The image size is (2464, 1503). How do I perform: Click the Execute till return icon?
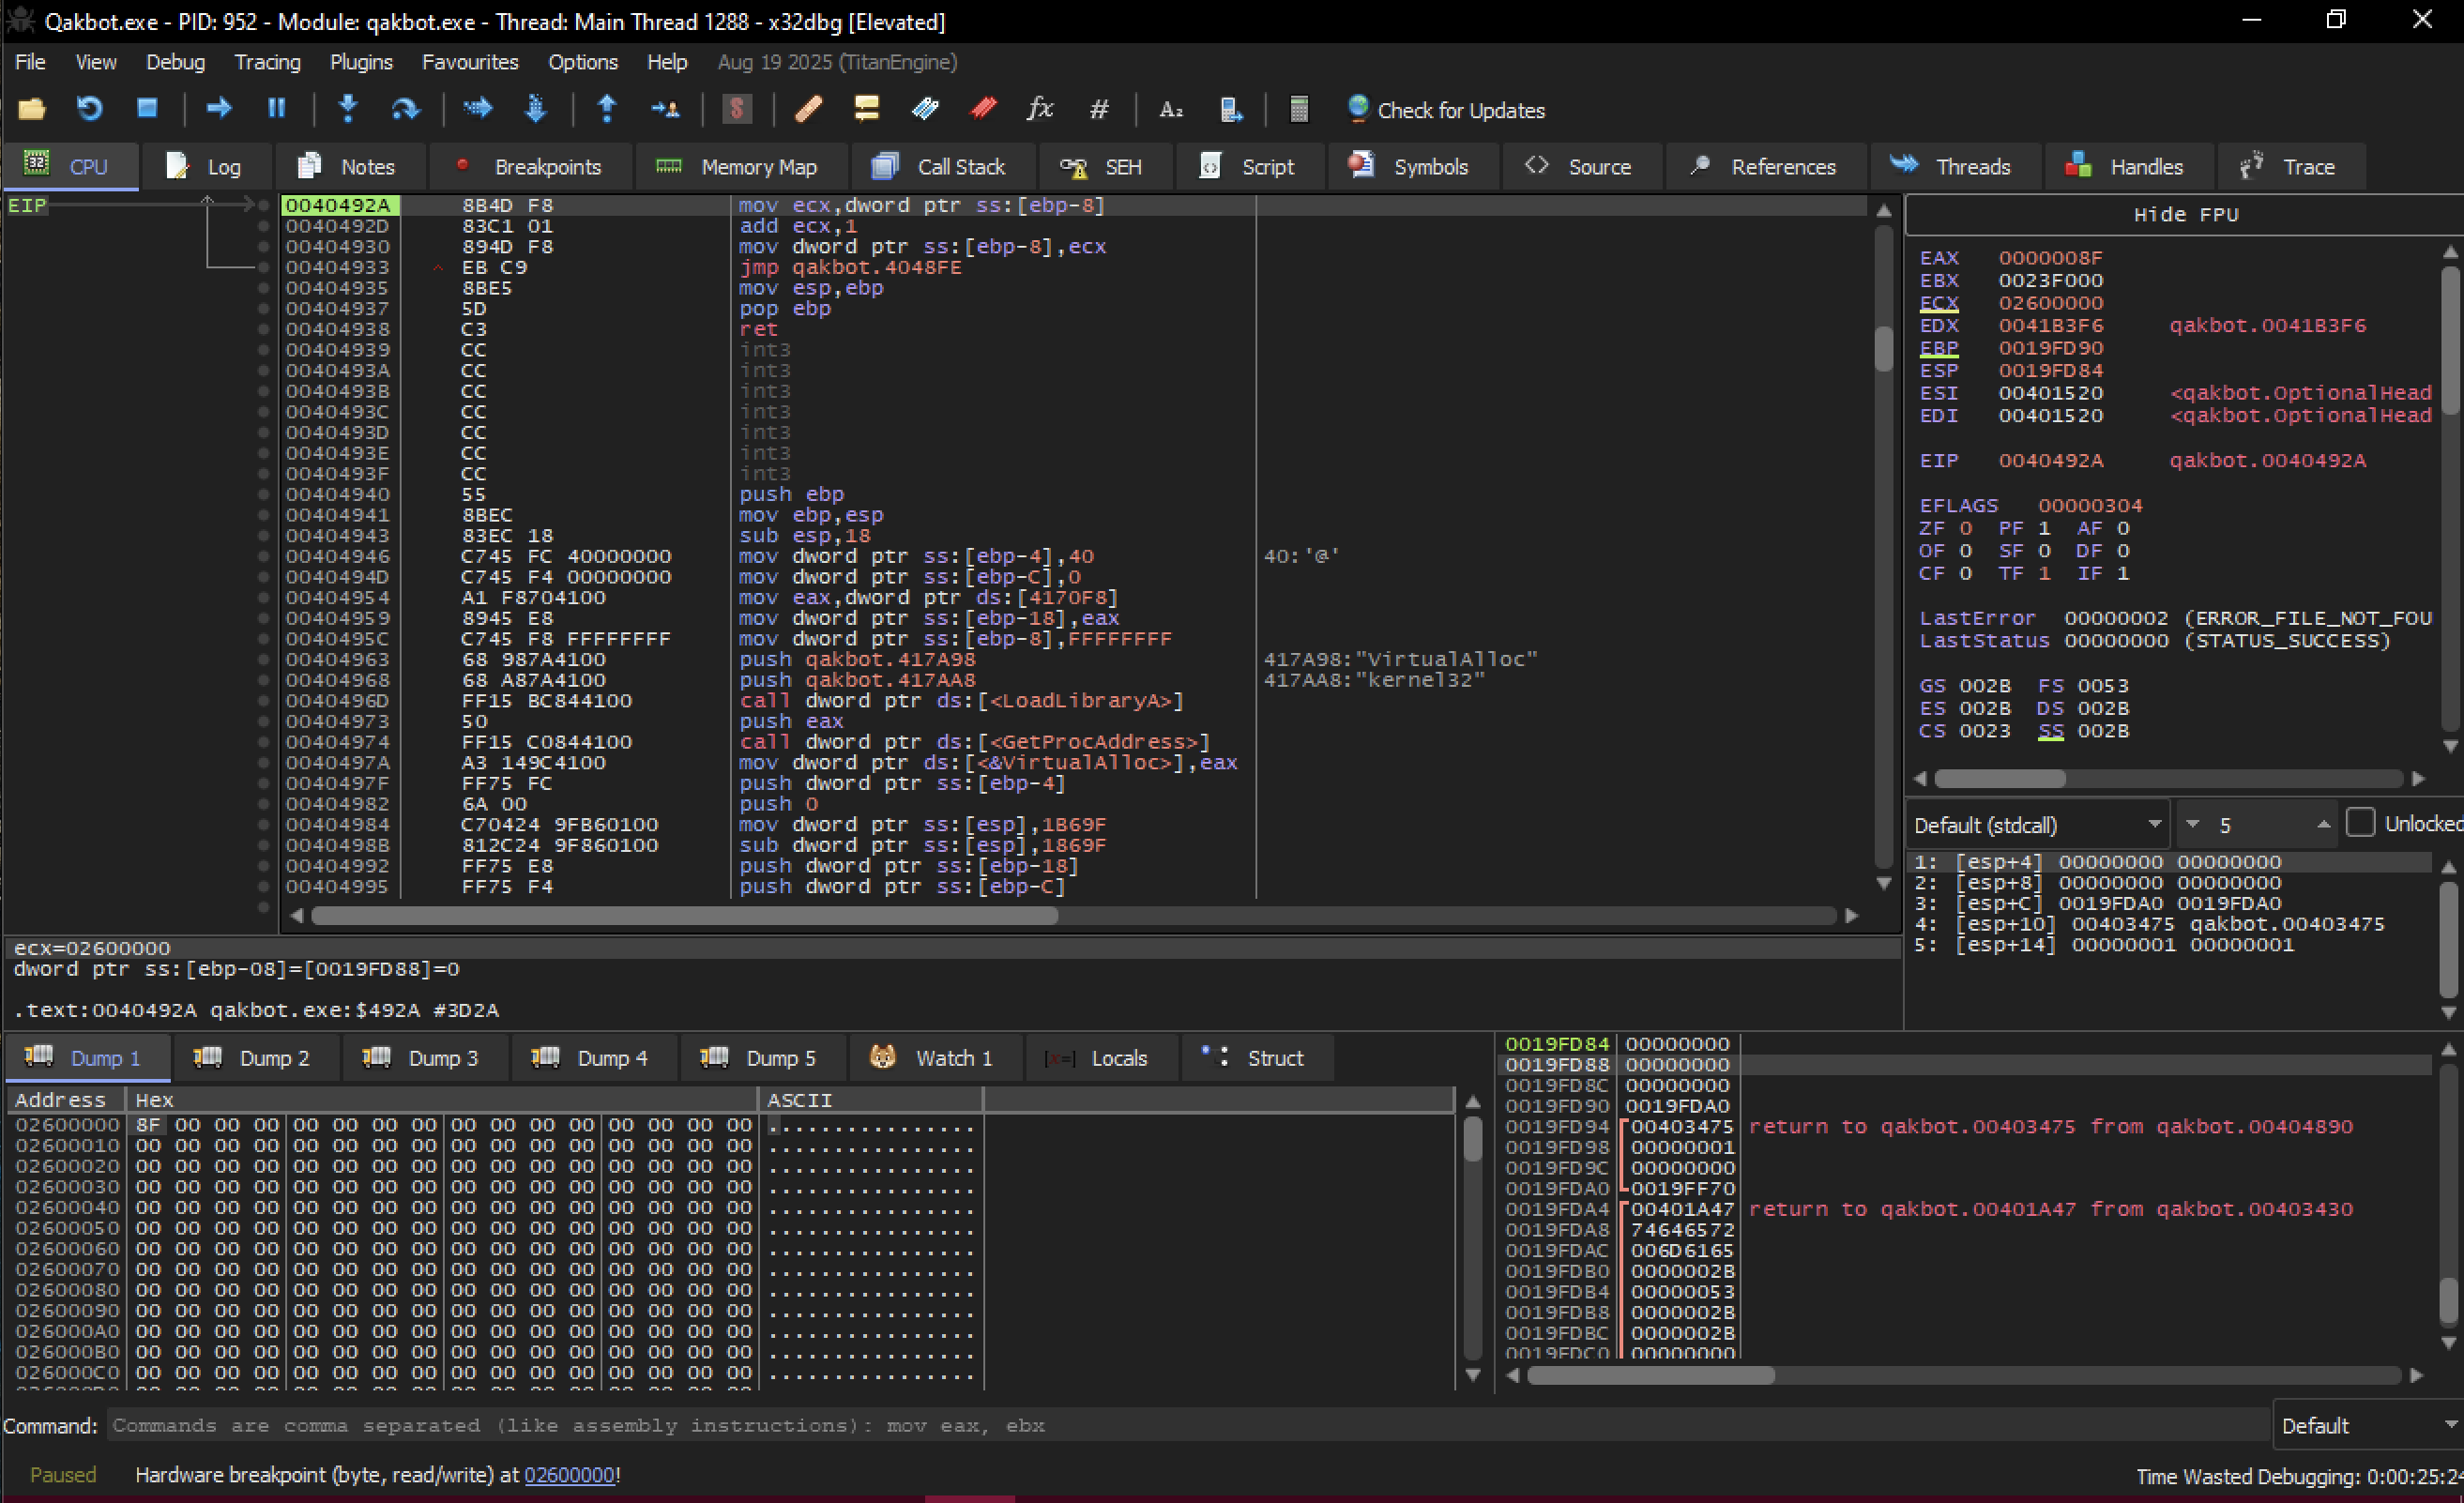click(x=607, y=109)
